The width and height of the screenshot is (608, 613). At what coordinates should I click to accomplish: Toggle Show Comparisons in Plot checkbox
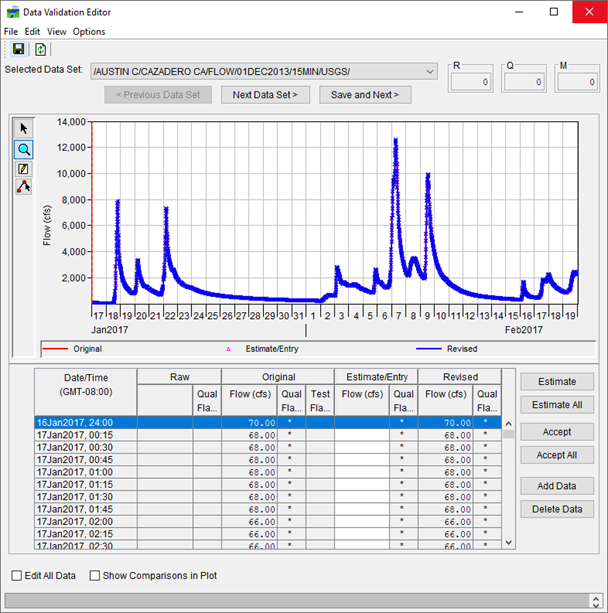tap(95, 575)
